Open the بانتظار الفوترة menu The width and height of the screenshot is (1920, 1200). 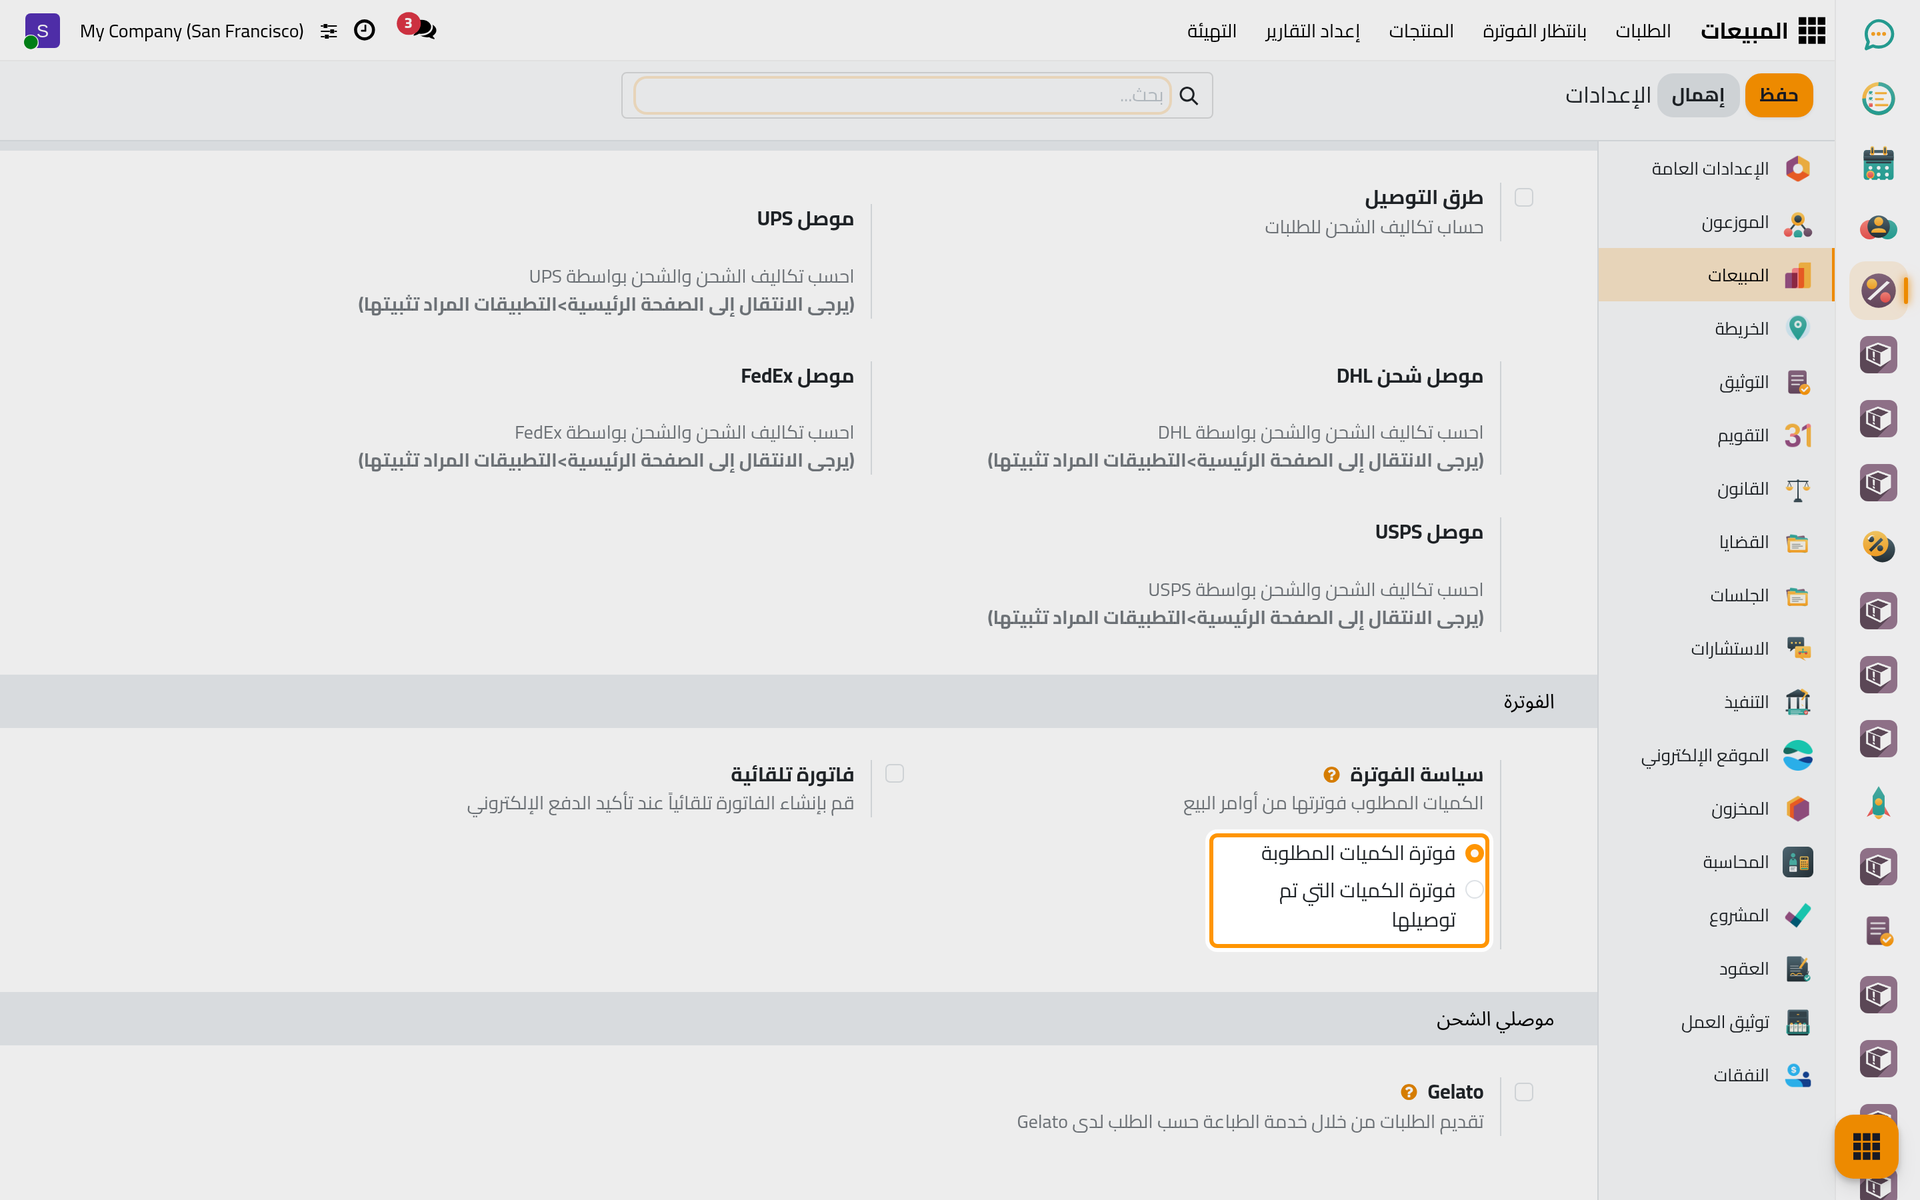[x=1534, y=31]
